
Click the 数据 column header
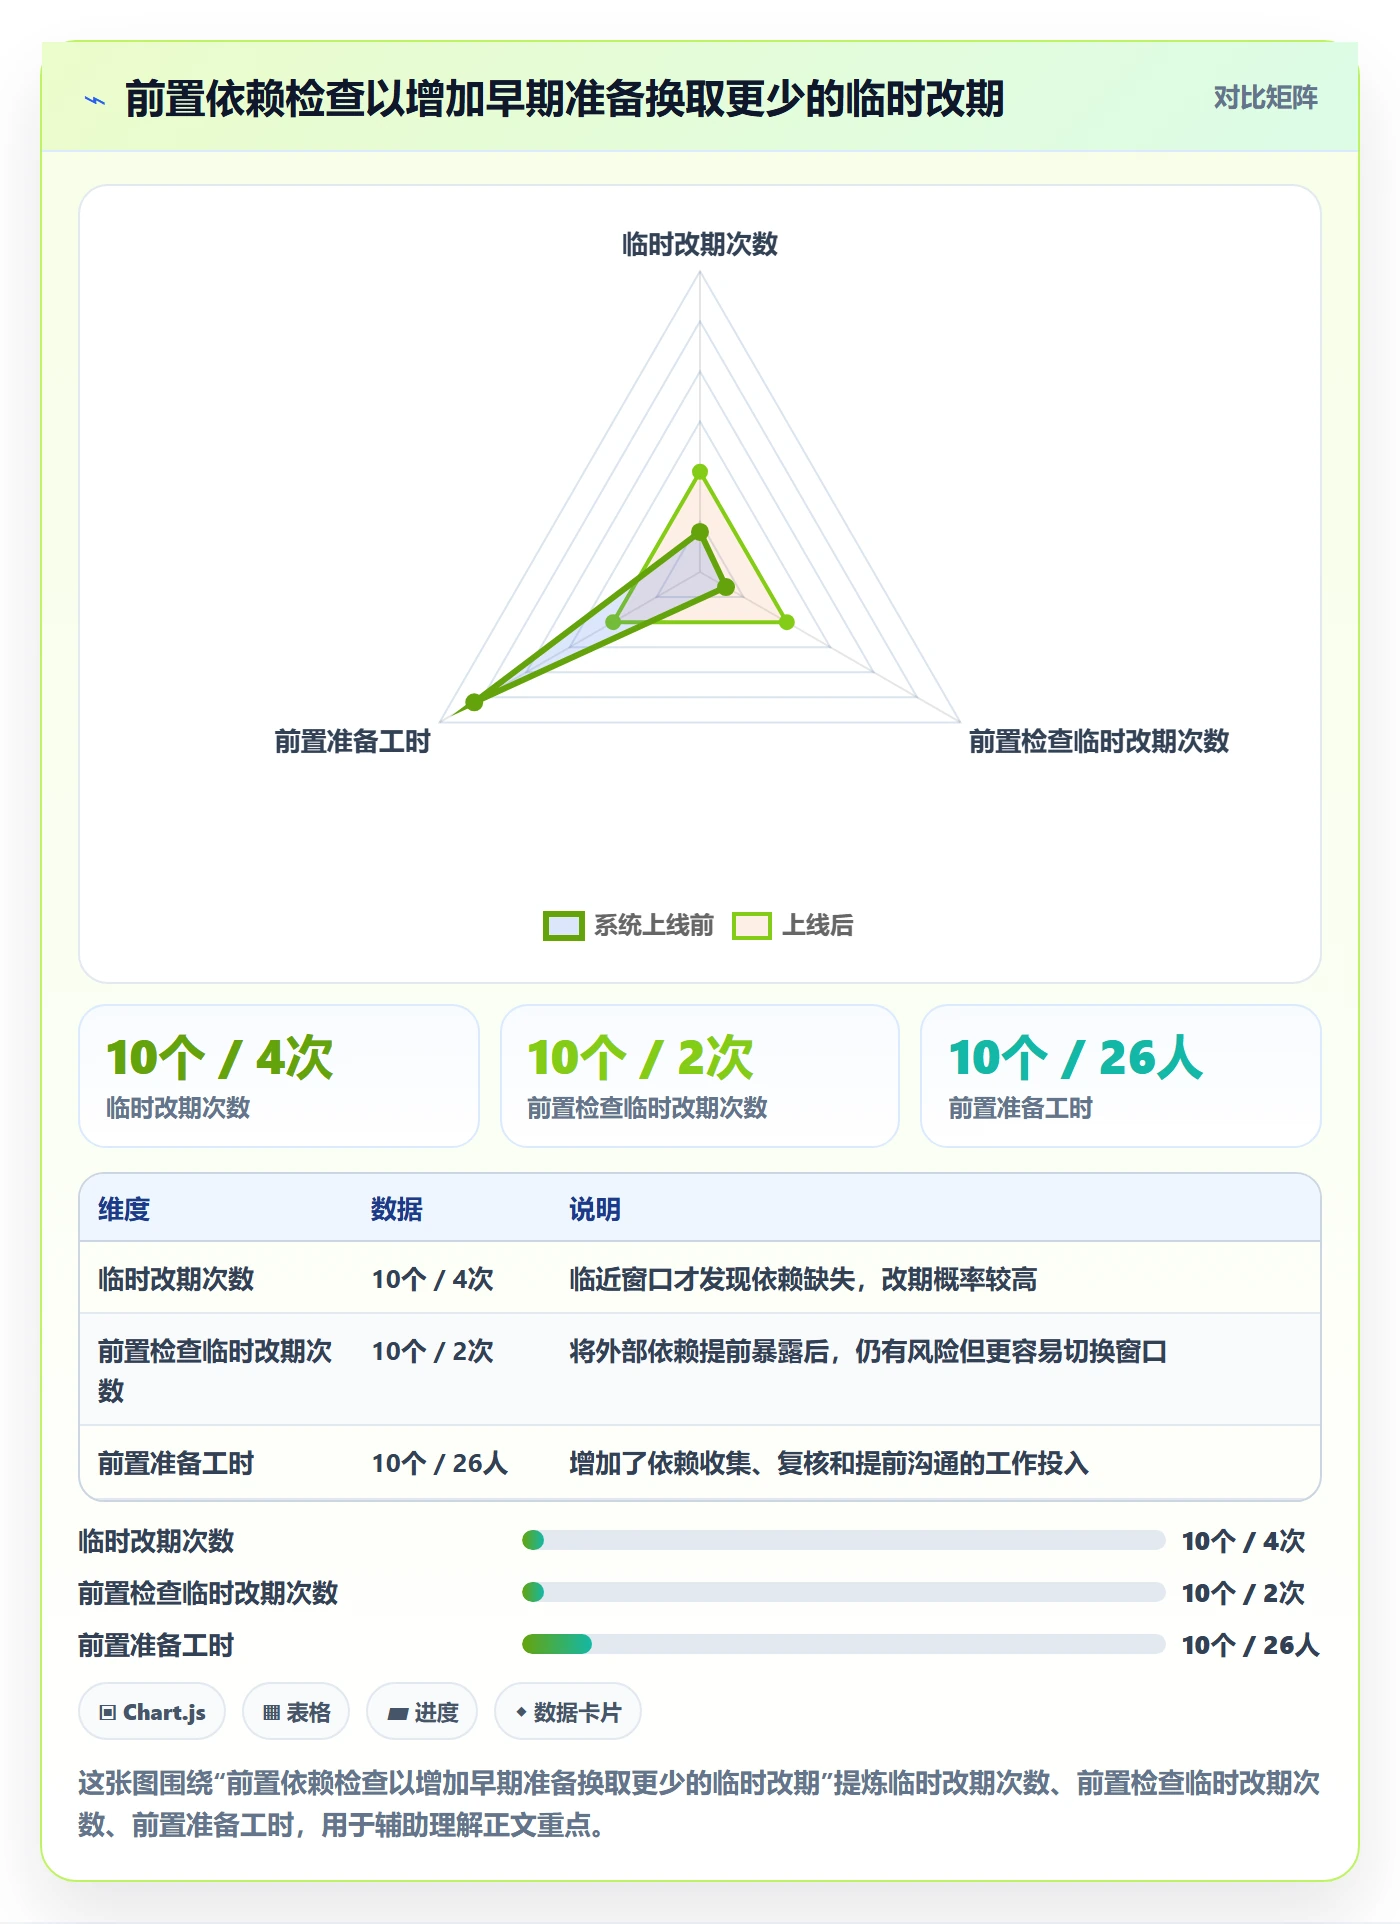(397, 1209)
